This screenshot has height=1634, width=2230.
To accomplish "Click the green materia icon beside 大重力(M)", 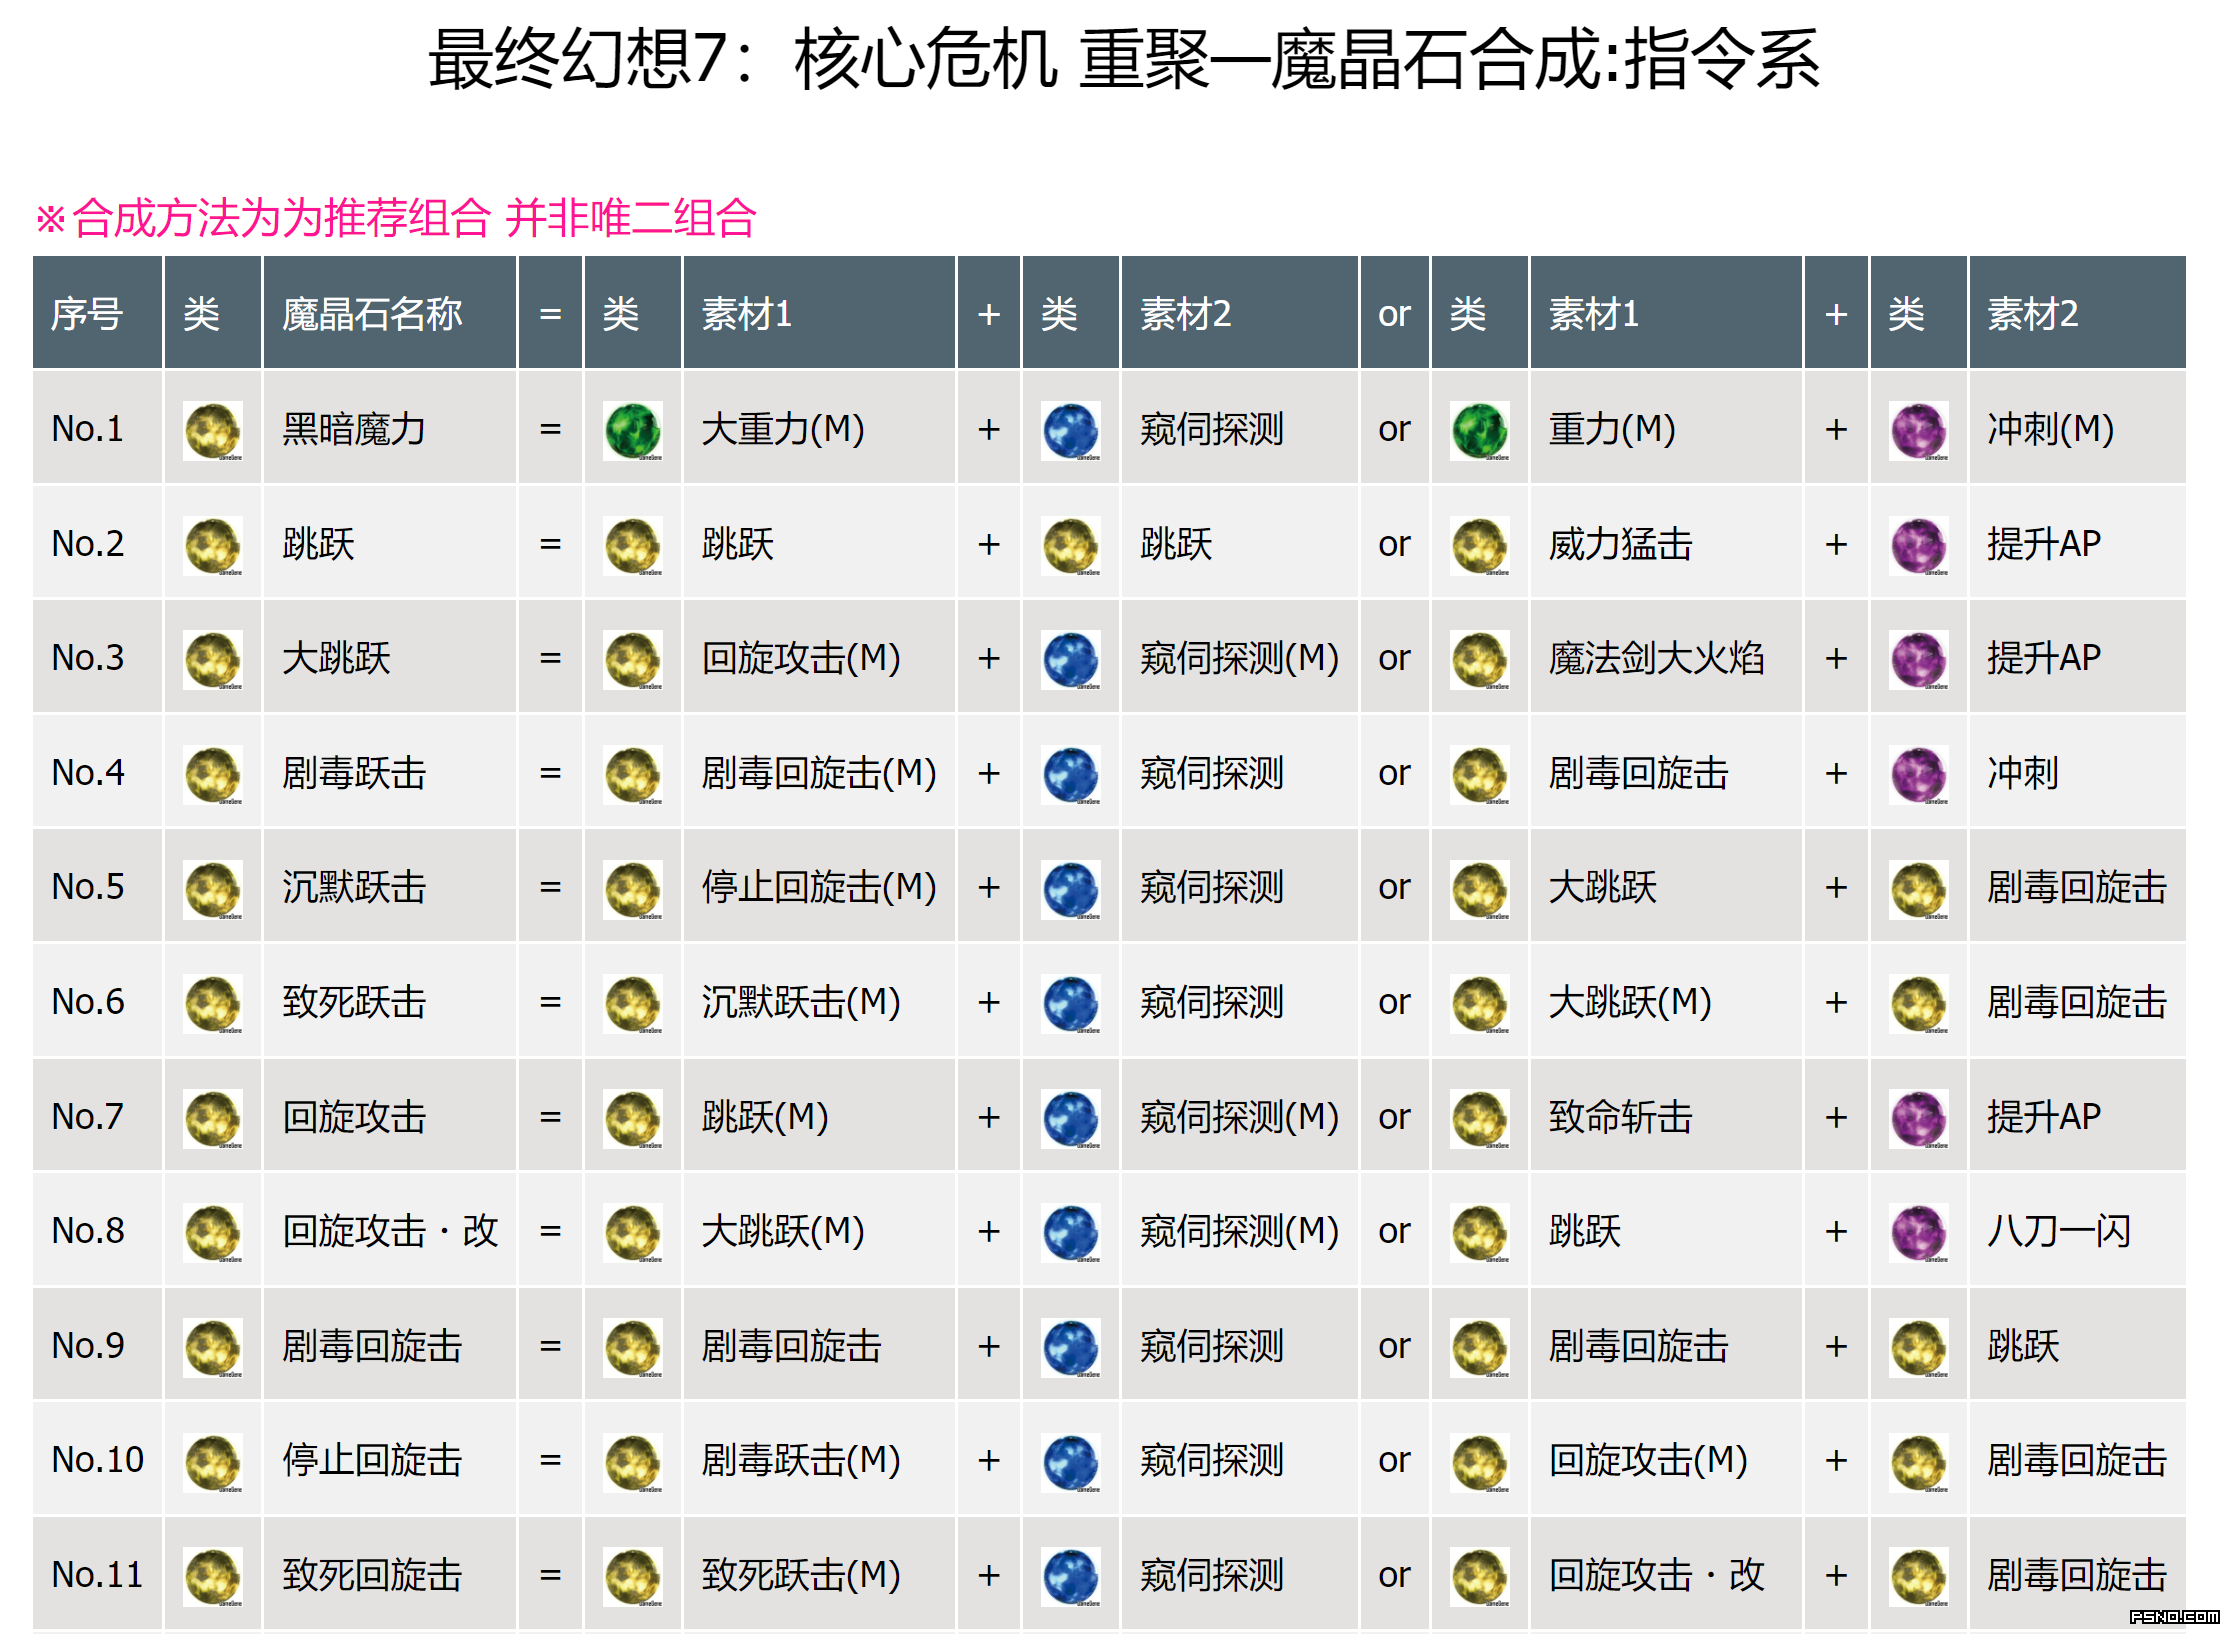I will click(x=633, y=431).
